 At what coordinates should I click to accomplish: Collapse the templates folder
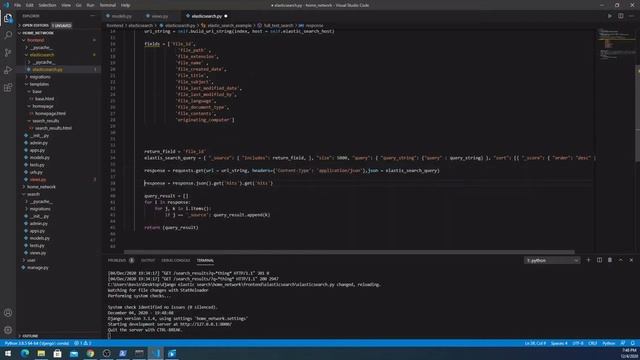coord(39,84)
